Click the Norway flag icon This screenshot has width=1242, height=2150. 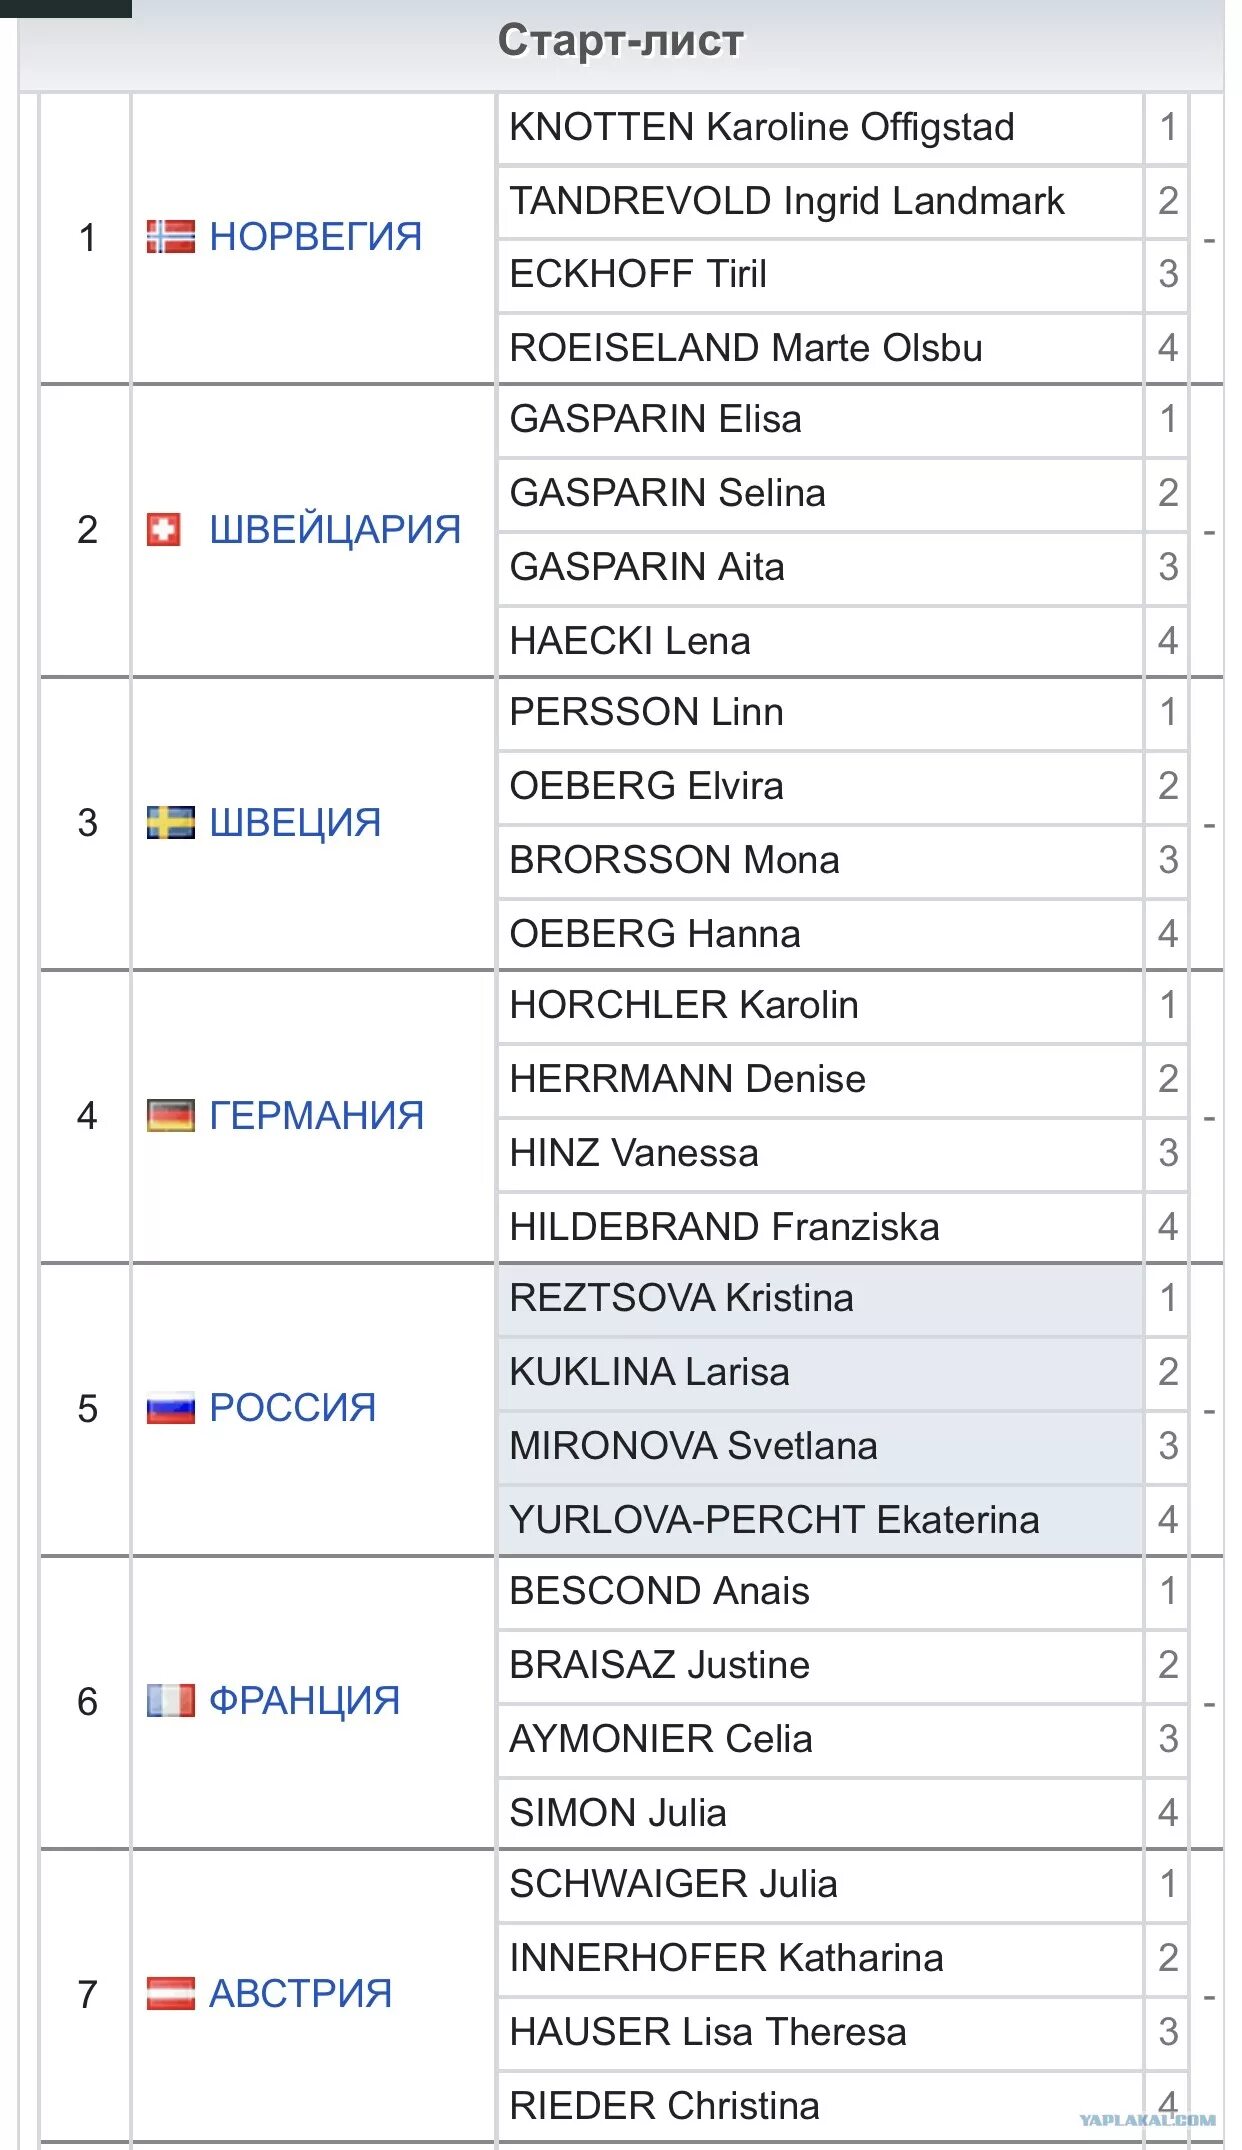(x=170, y=237)
